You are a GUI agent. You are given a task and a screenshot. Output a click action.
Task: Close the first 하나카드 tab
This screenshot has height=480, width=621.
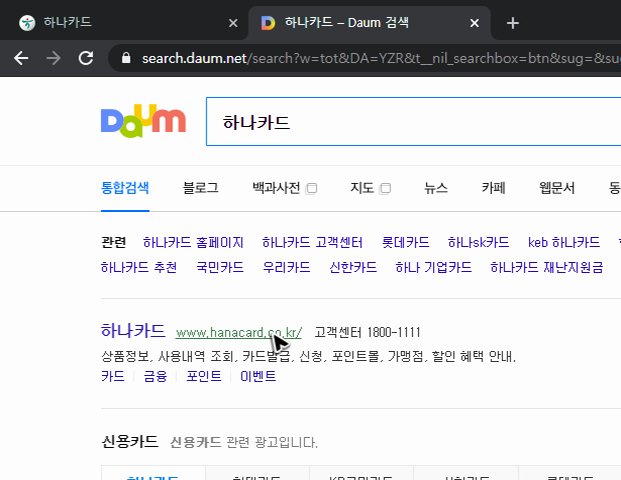coord(233,23)
